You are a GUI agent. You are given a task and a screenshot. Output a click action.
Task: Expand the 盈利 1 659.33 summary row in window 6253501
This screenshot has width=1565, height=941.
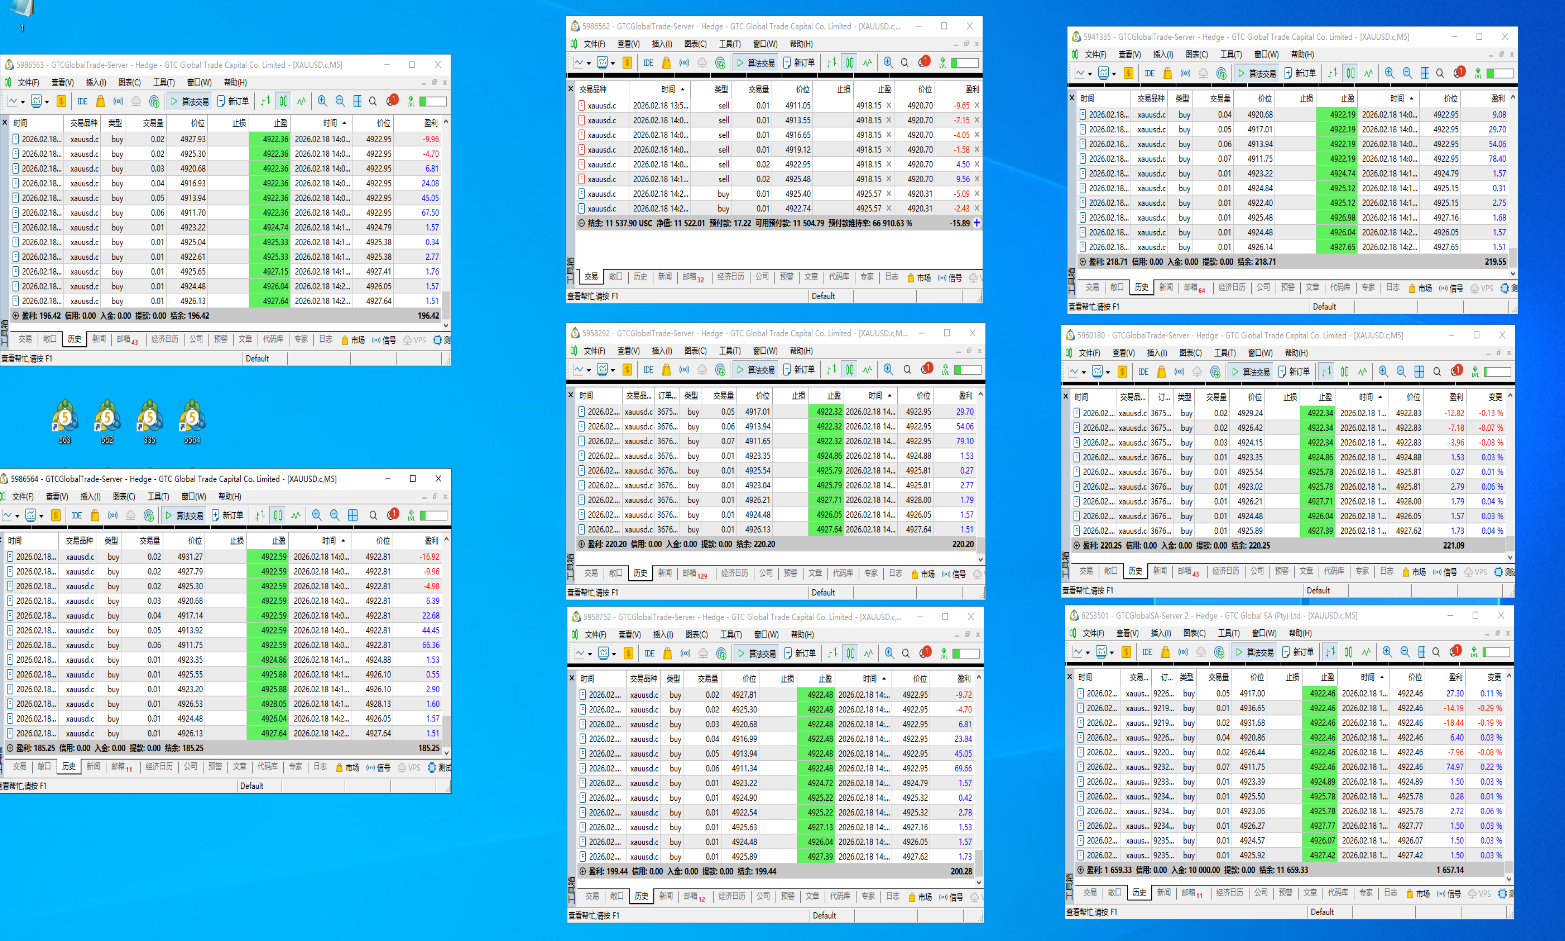pos(1081,870)
